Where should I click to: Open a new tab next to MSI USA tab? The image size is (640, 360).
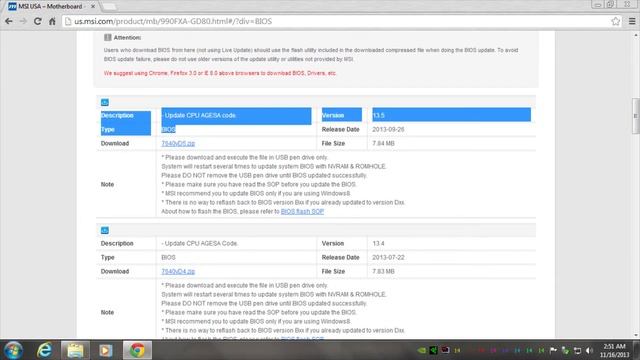(109, 7)
